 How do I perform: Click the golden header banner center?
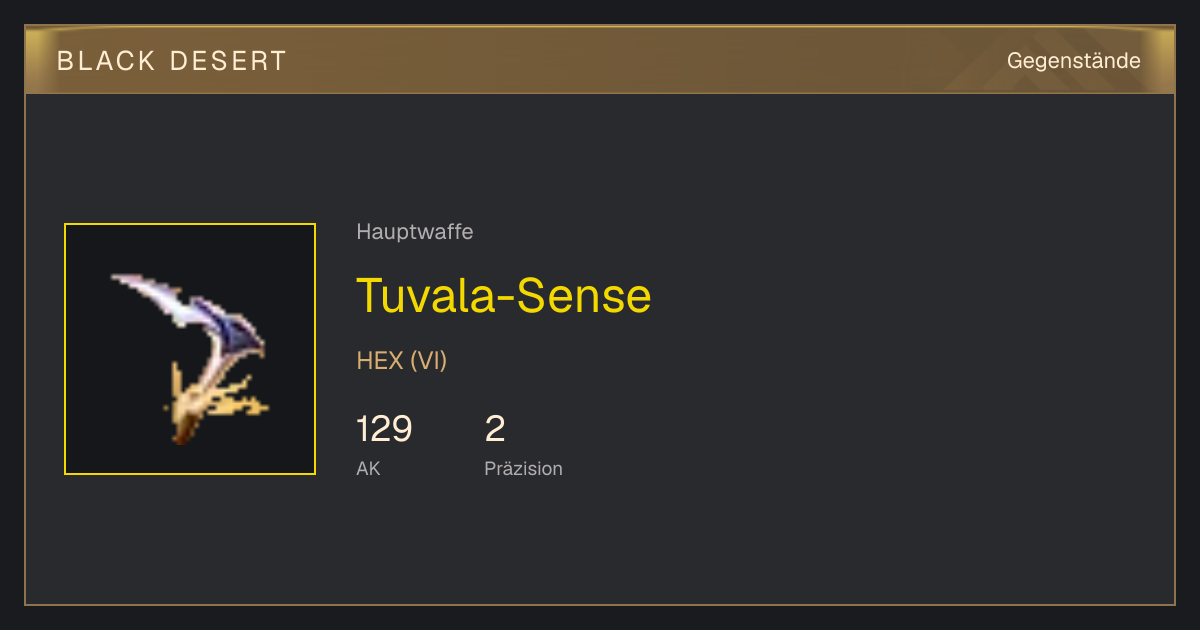click(x=600, y=60)
